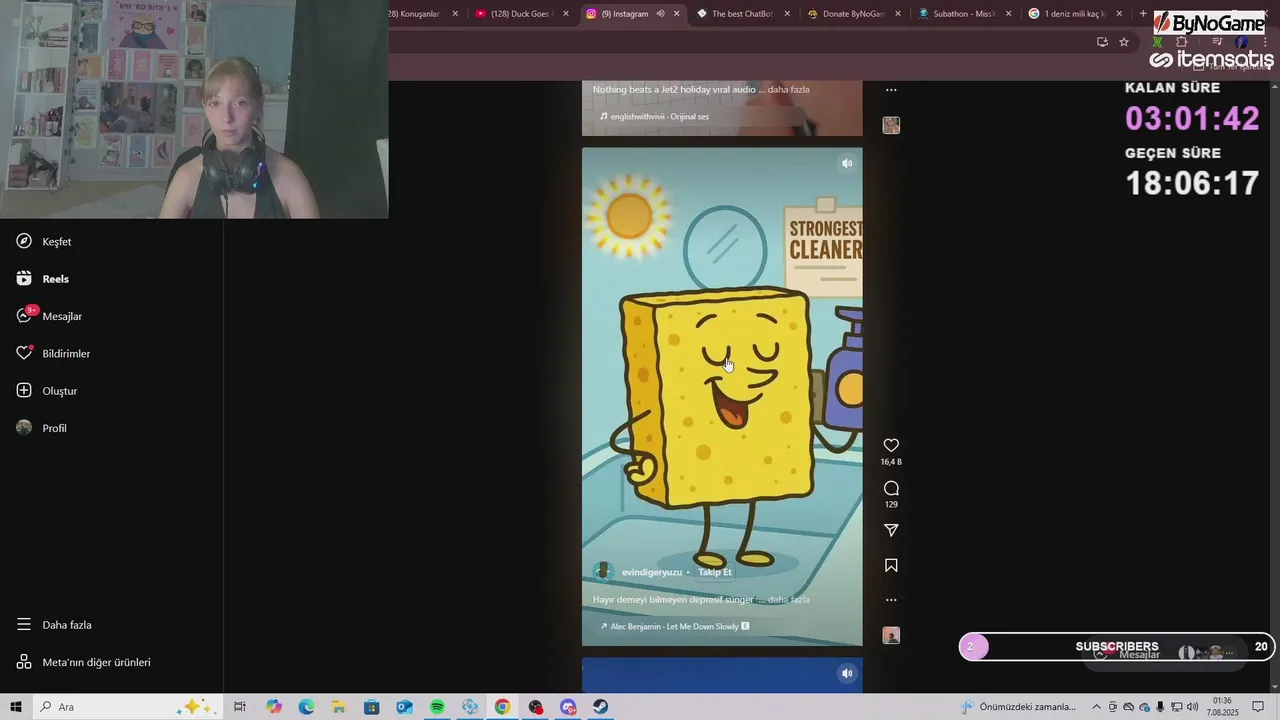Open Task View on the taskbar
This screenshot has width=1280, height=720.
pos(240,707)
